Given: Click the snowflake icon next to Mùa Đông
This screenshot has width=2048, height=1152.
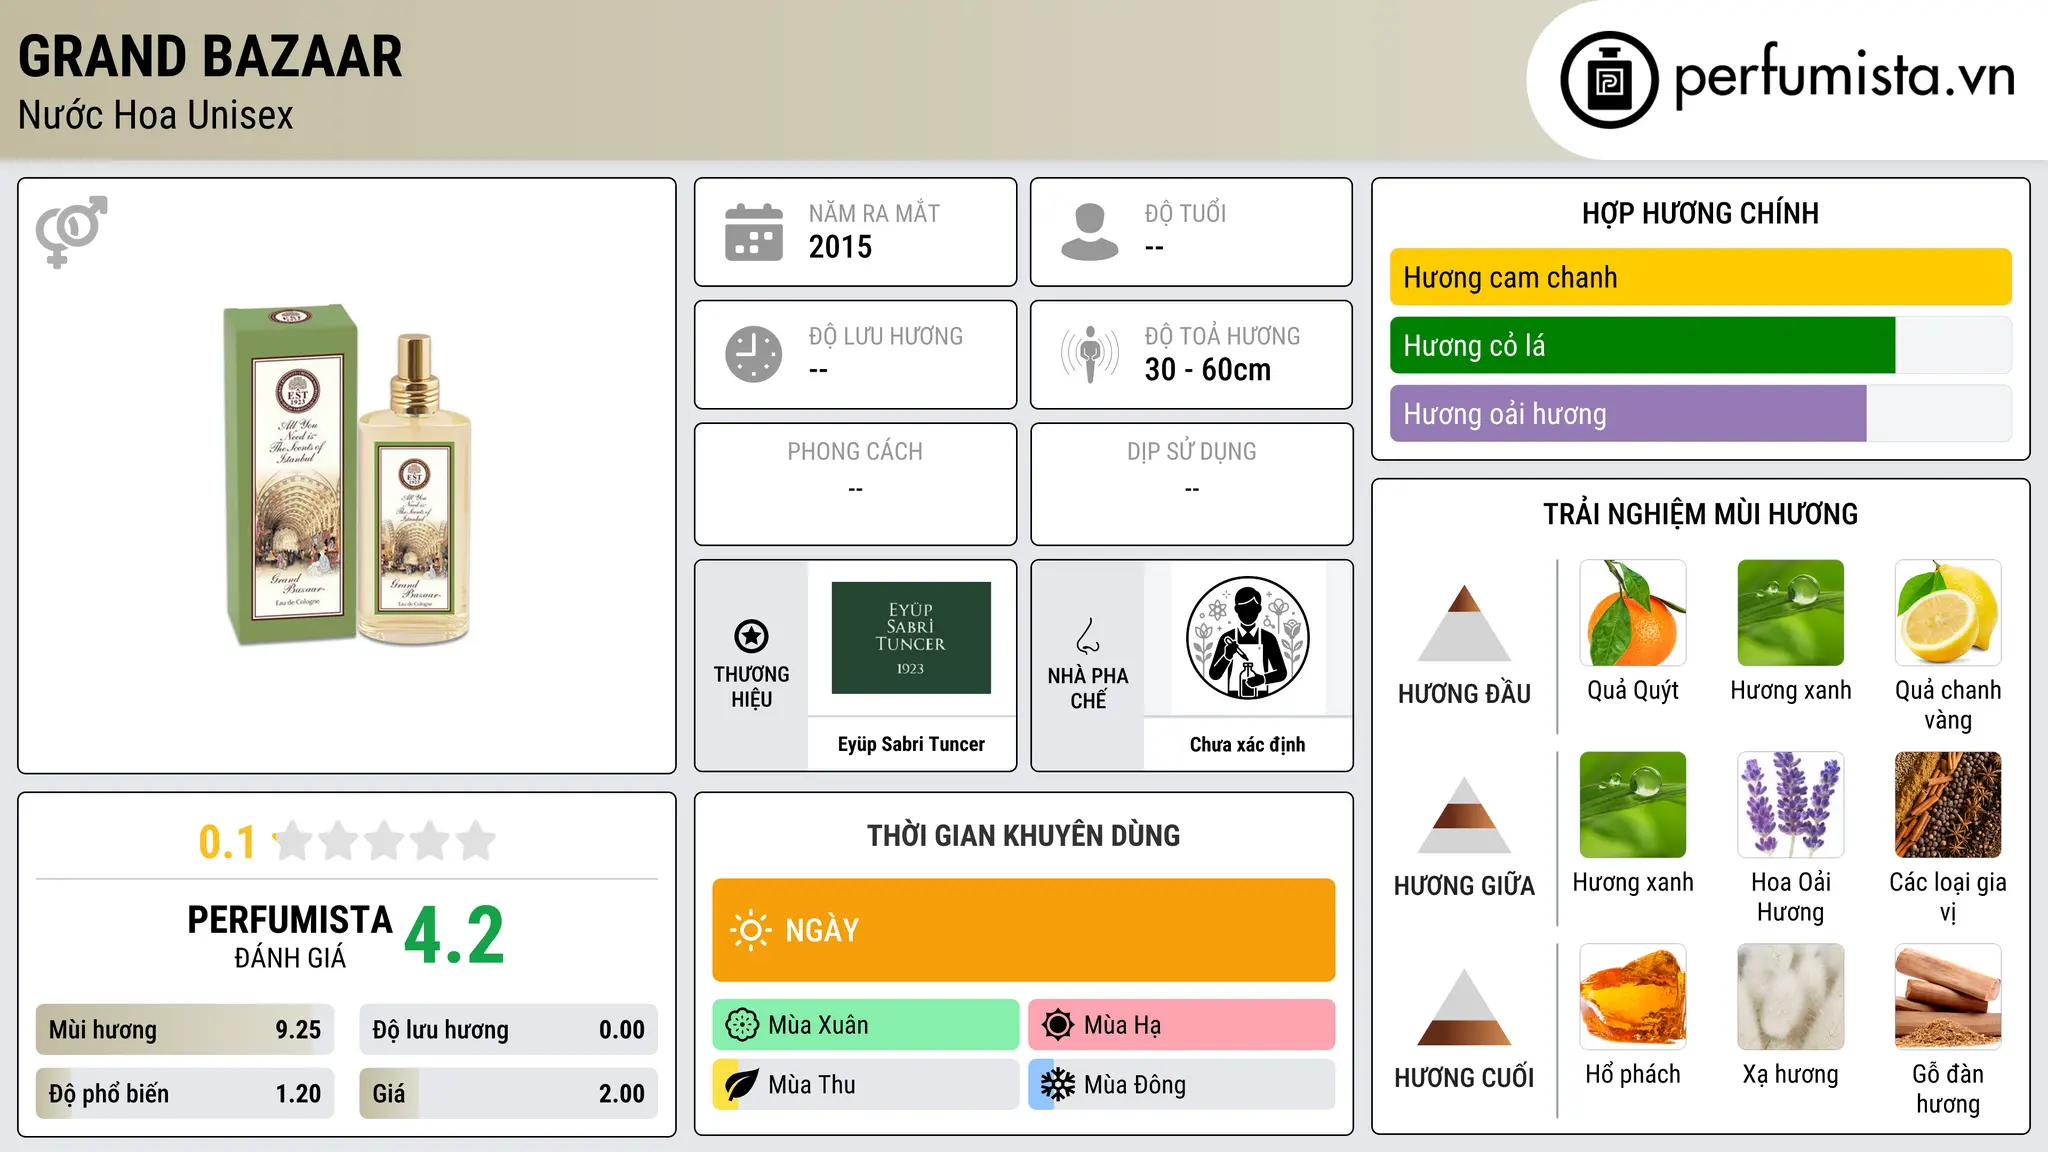Looking at the screenshot, I should tap(1058, 1085).
